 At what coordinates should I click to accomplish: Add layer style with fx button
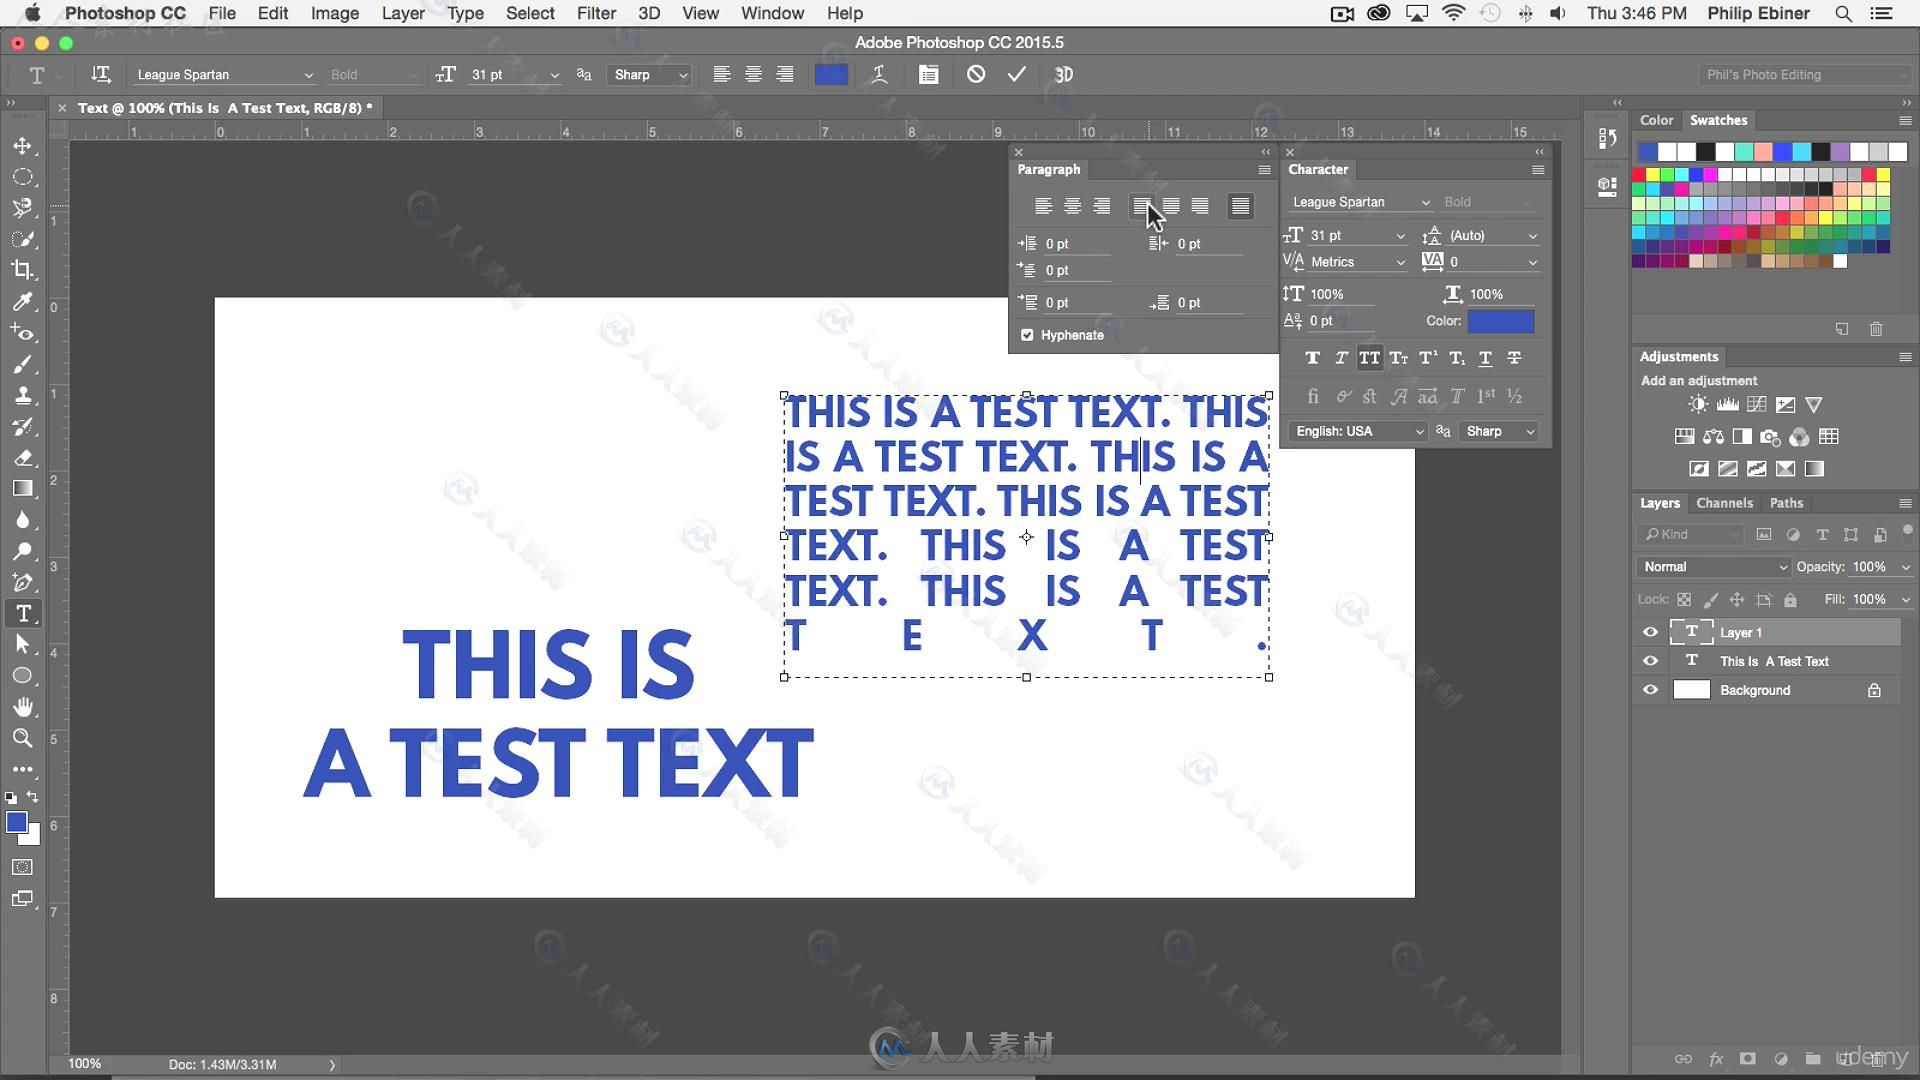(1716, 1059)
